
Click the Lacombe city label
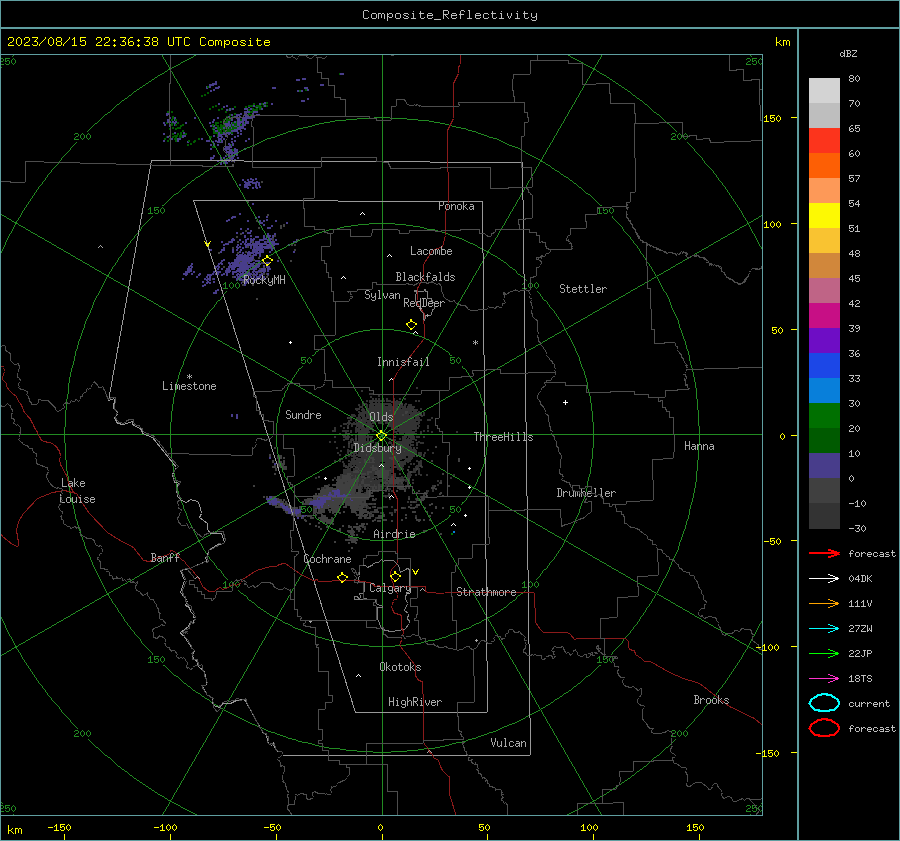point(431,251)
